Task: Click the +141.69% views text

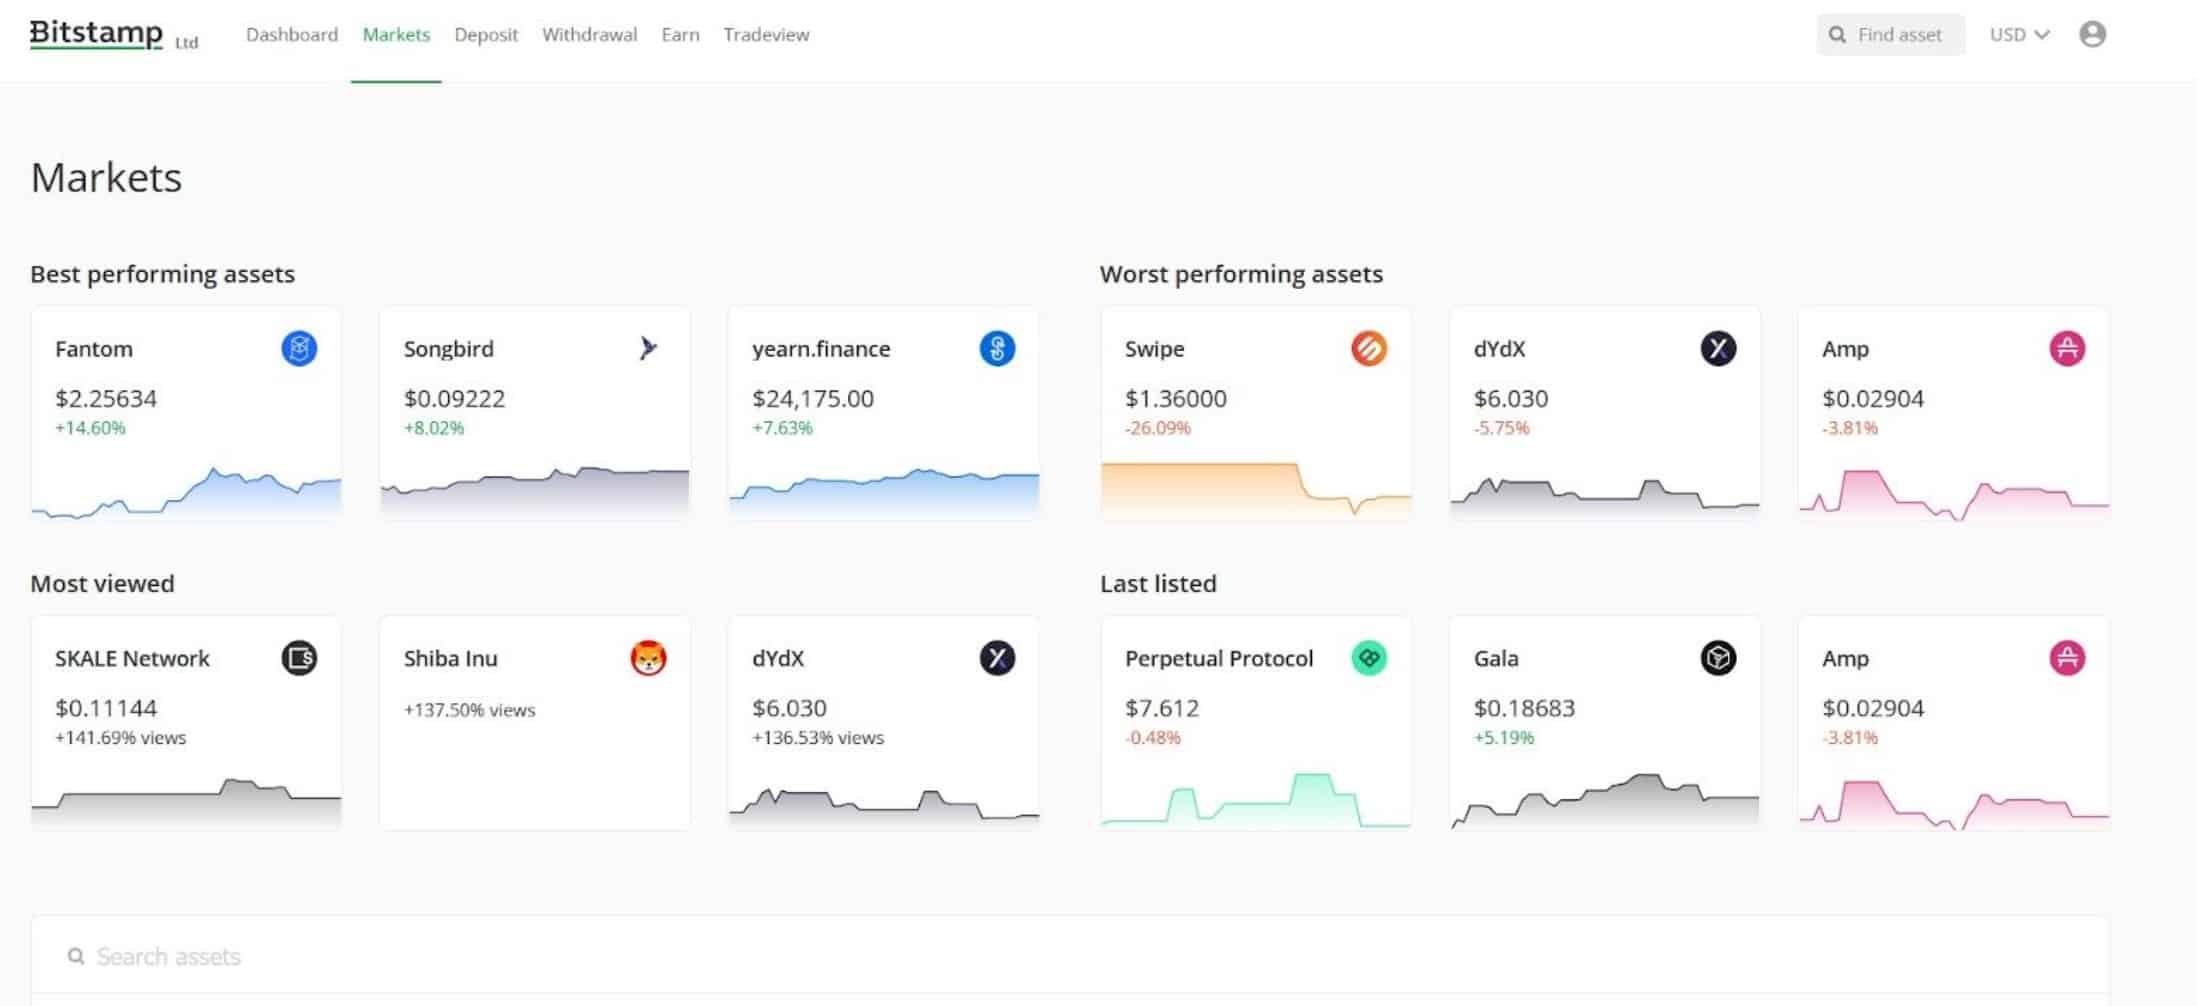Action: (121, 738)
